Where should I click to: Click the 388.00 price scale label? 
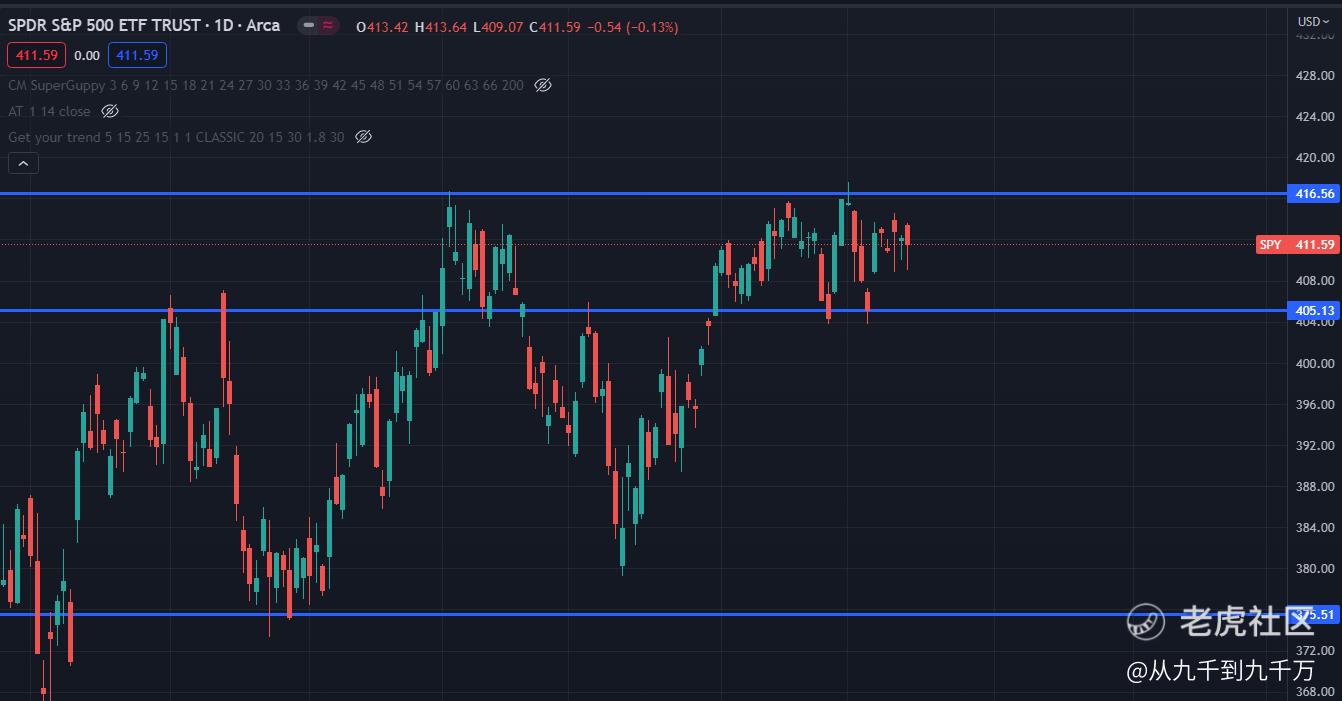click(x=1314, y=486)
